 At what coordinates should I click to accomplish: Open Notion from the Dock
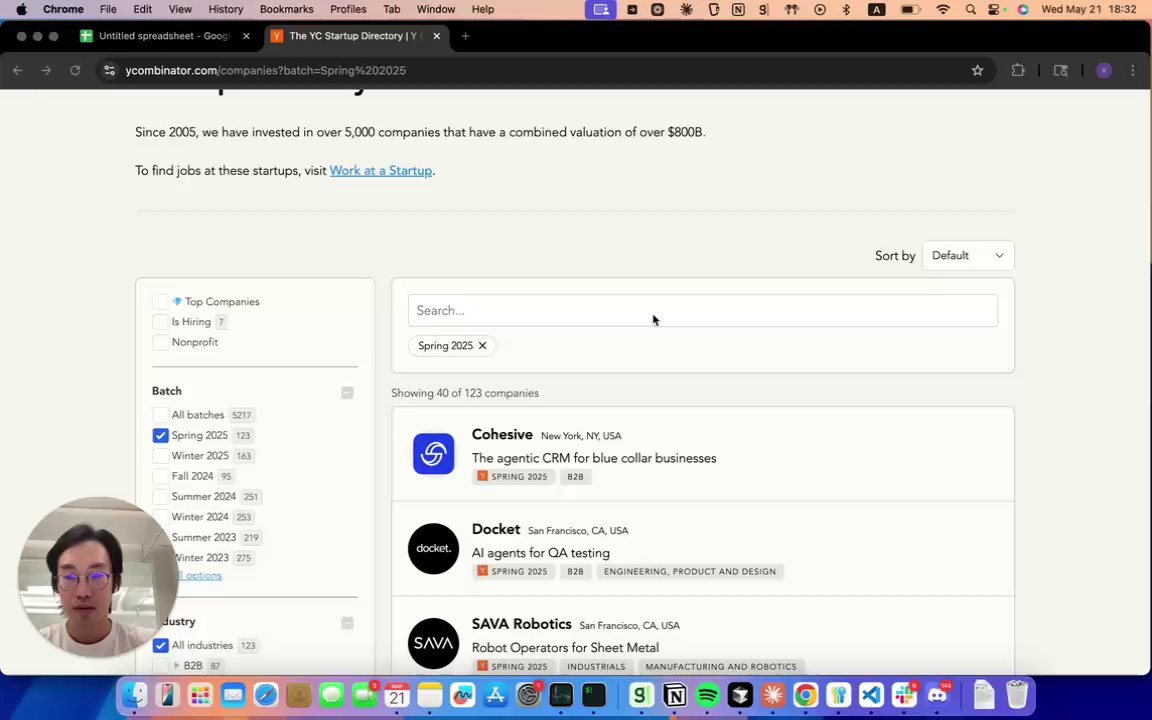(674, 694)
